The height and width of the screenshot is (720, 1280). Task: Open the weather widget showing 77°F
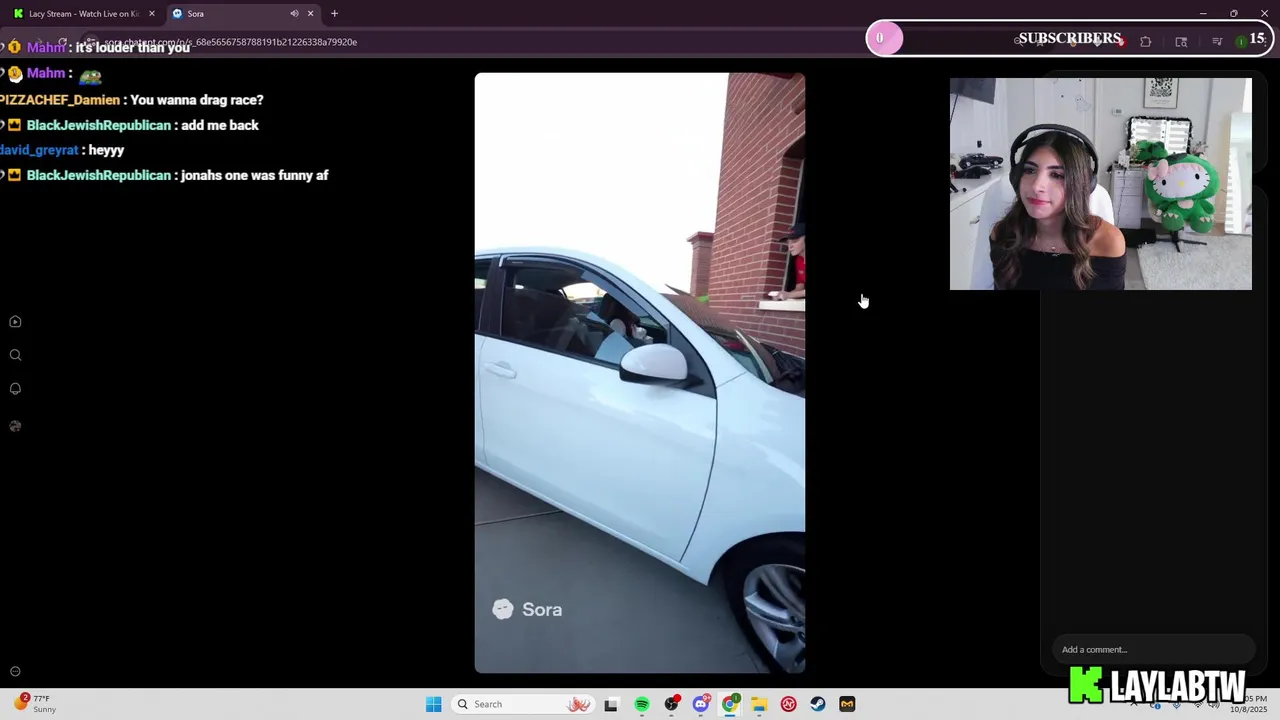tap(36, 704)
